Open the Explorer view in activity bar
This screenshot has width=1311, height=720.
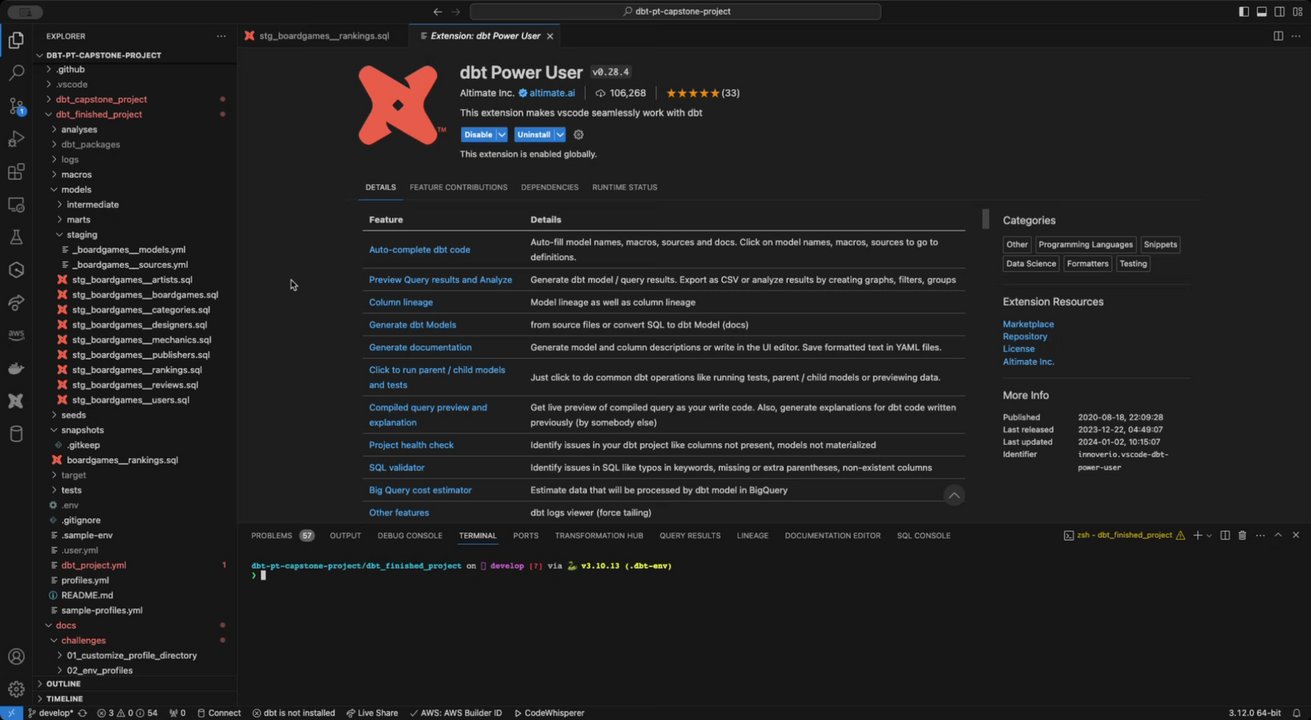coord(16,40)
